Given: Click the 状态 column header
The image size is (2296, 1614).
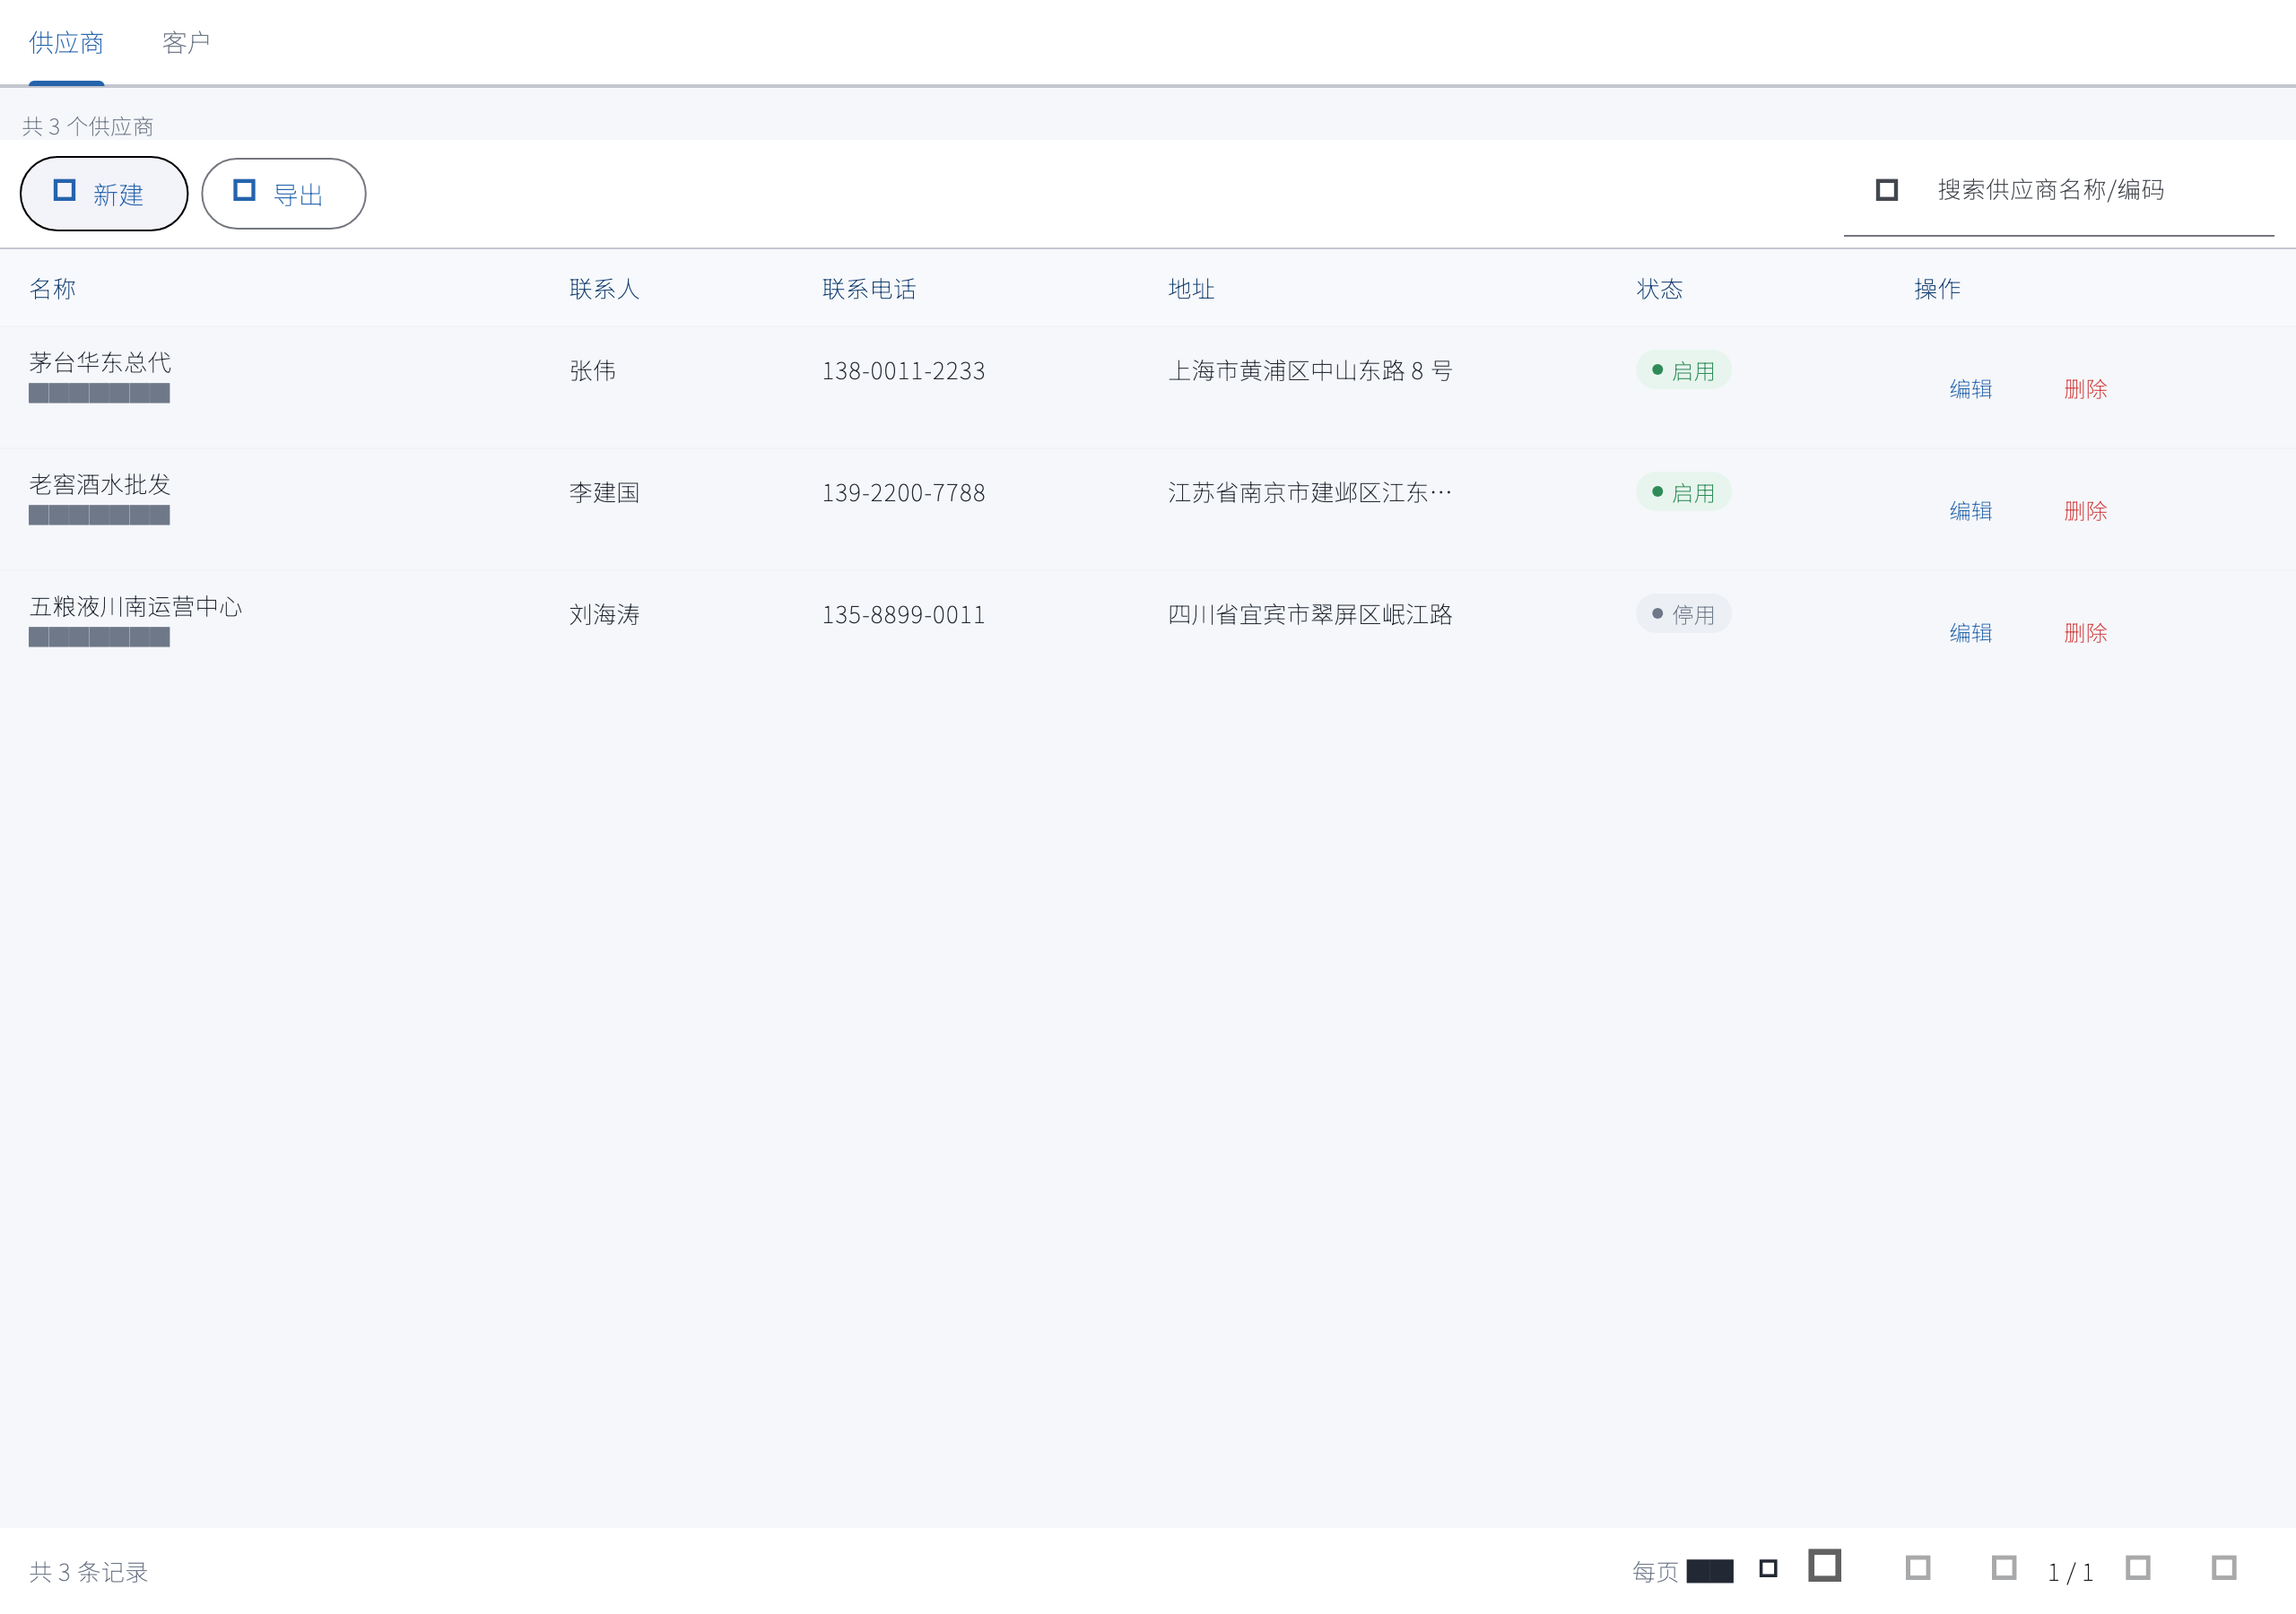Looking at the screenshot, I should click(1659, 289).
